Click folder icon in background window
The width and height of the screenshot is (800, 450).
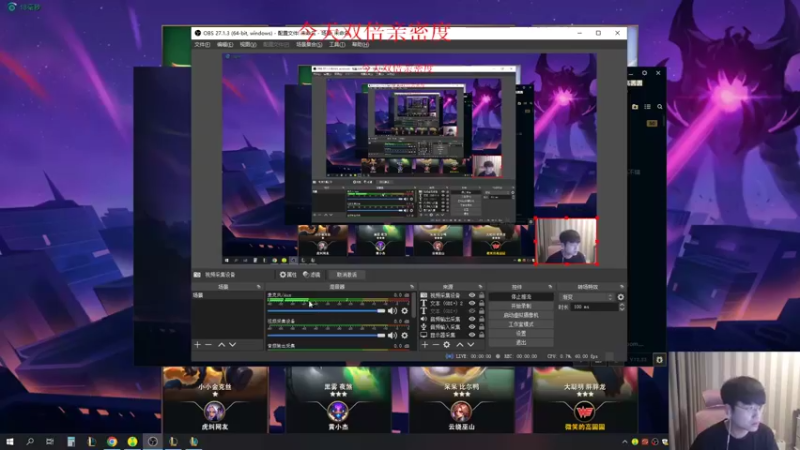point(635,107)
